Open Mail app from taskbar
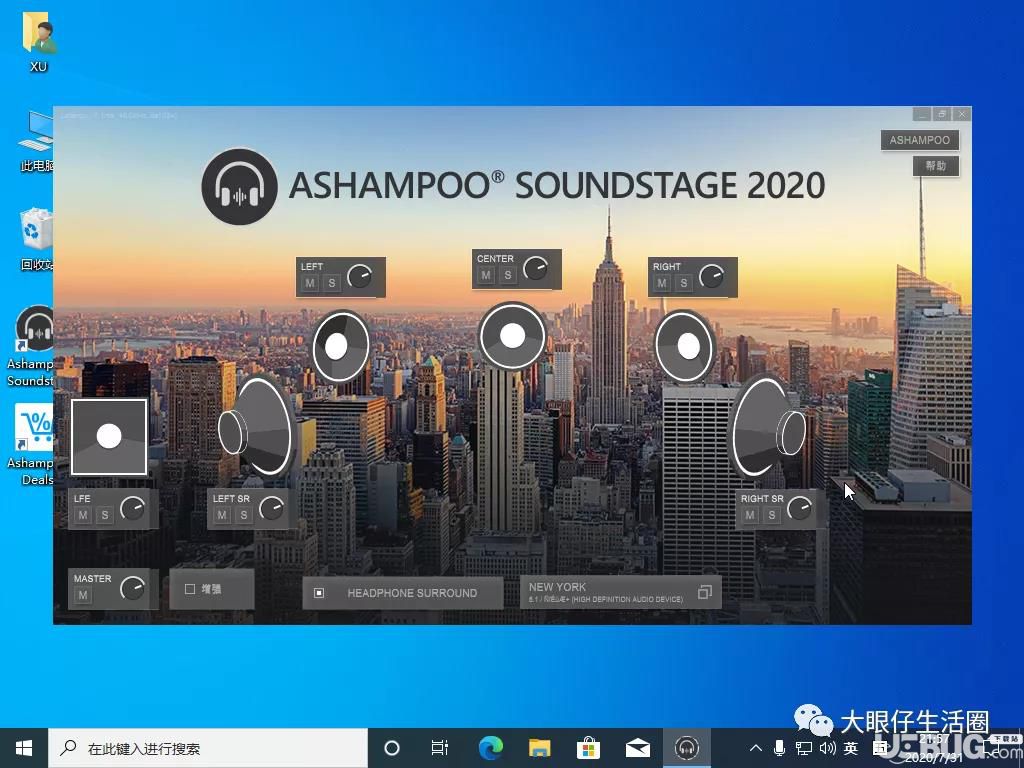This screenshot has width=1024, height=768. (637, 748)
